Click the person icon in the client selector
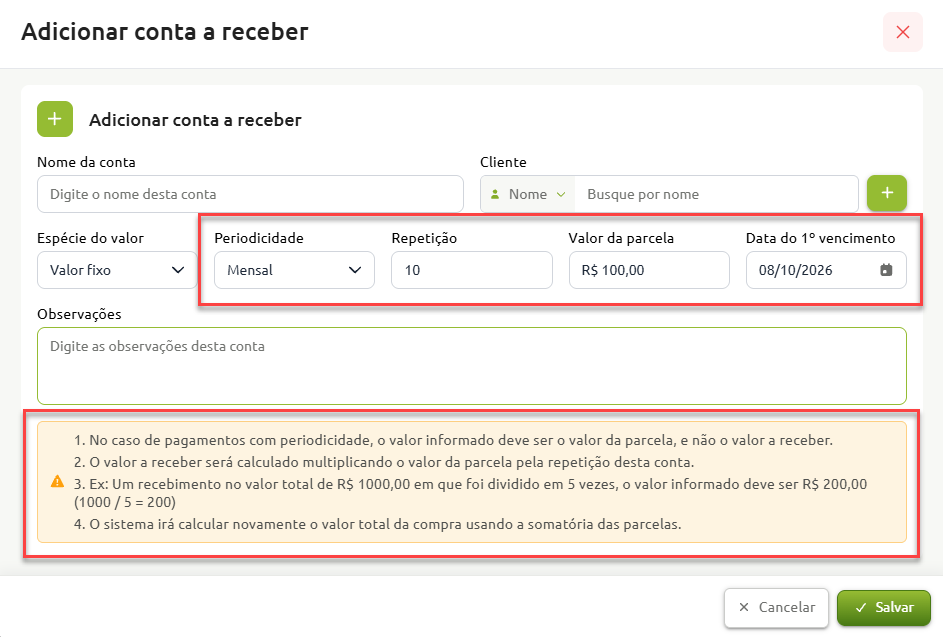This screenshot has height=637, width=943. click(x=495, y=194)
